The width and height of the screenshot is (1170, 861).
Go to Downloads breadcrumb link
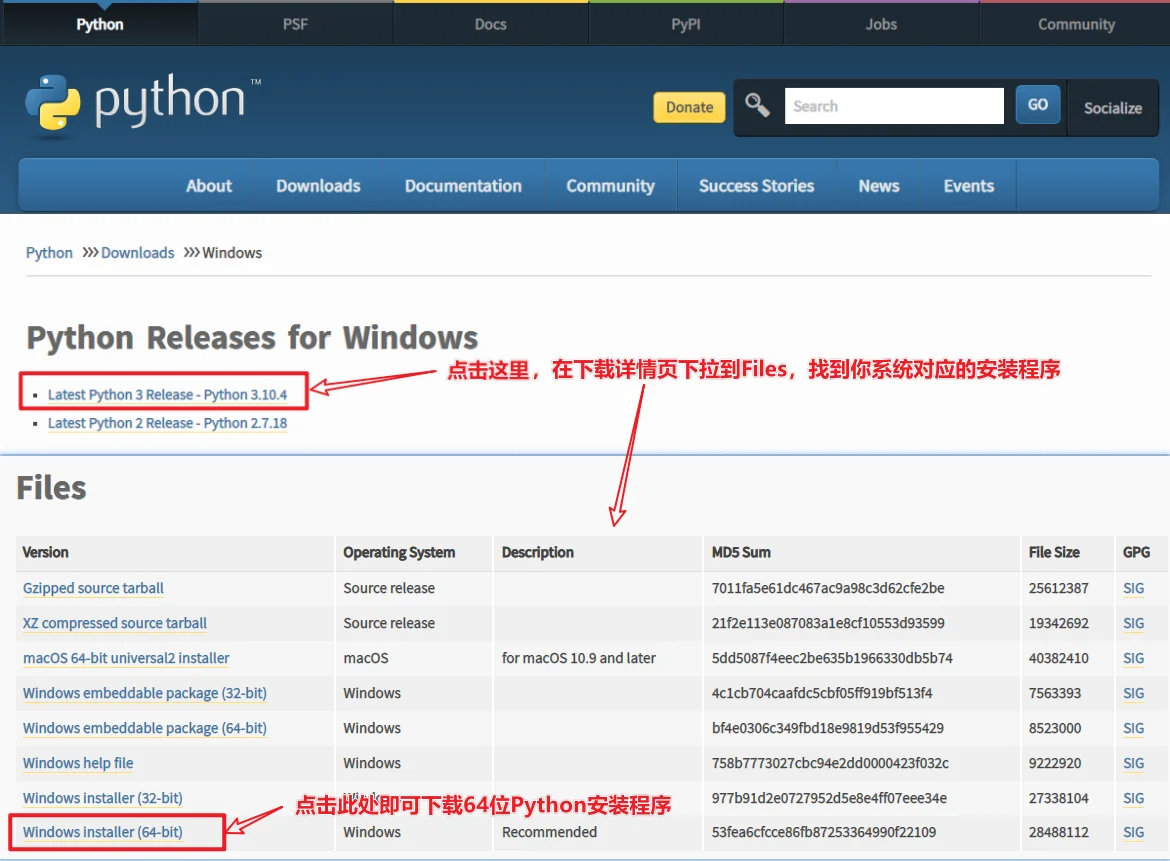pos(137,253)
